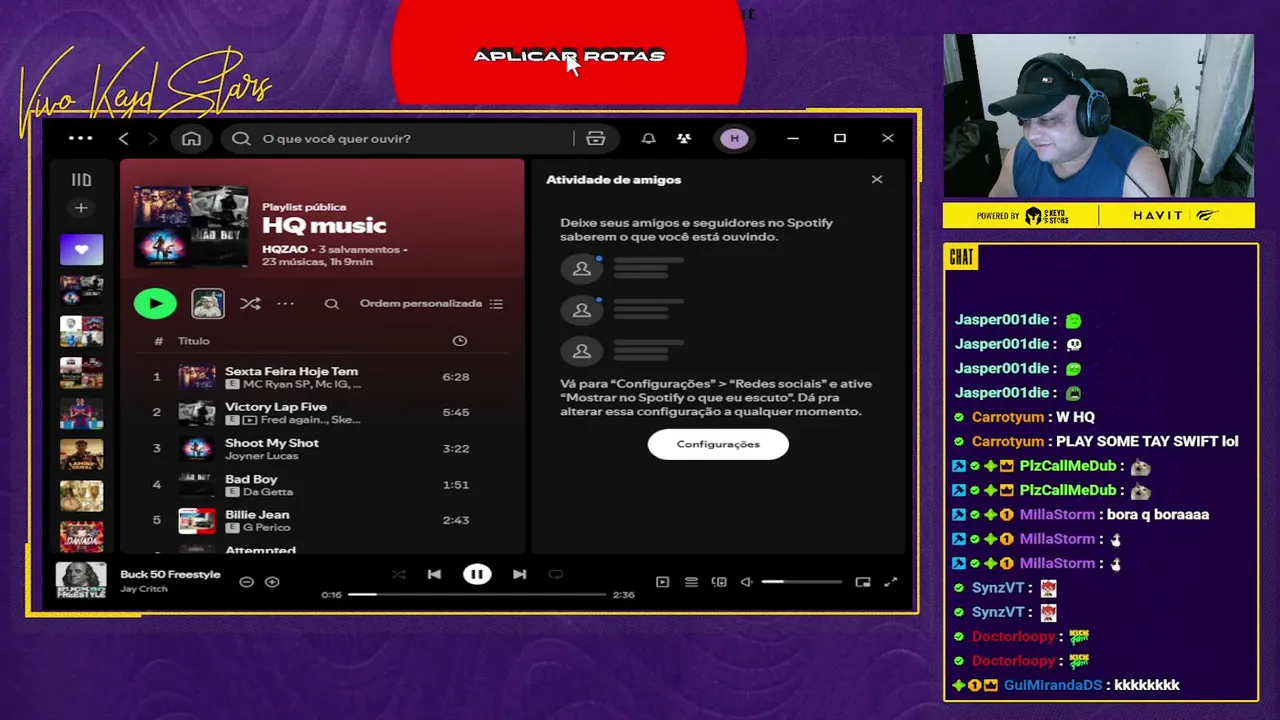Open the 'Ordem personalizada' sort dropdown

tap(431, 303)
